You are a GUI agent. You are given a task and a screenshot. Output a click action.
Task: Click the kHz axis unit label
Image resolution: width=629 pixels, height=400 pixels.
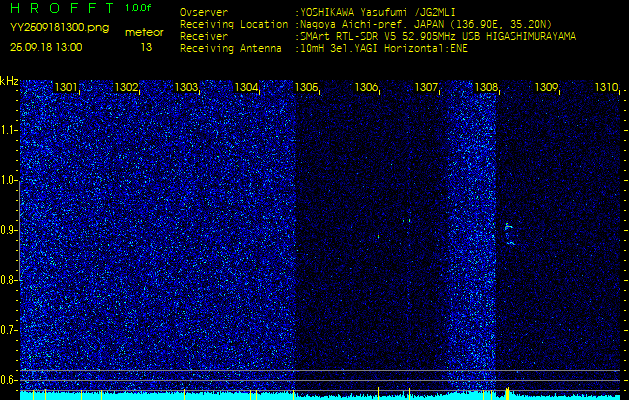tap(9, 81)
